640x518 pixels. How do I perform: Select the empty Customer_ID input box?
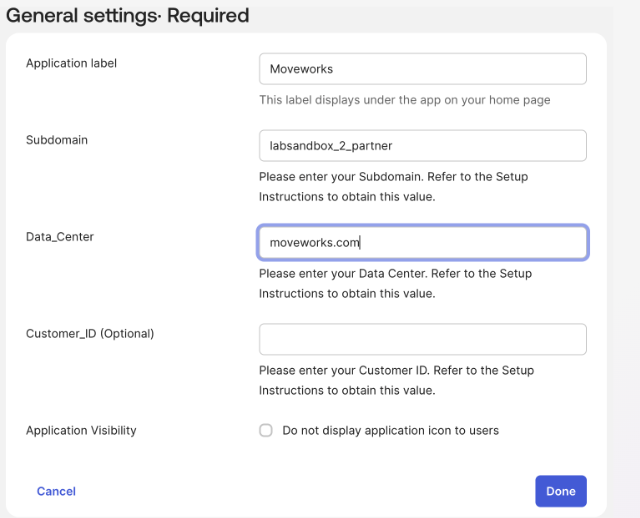pos(422,339)
